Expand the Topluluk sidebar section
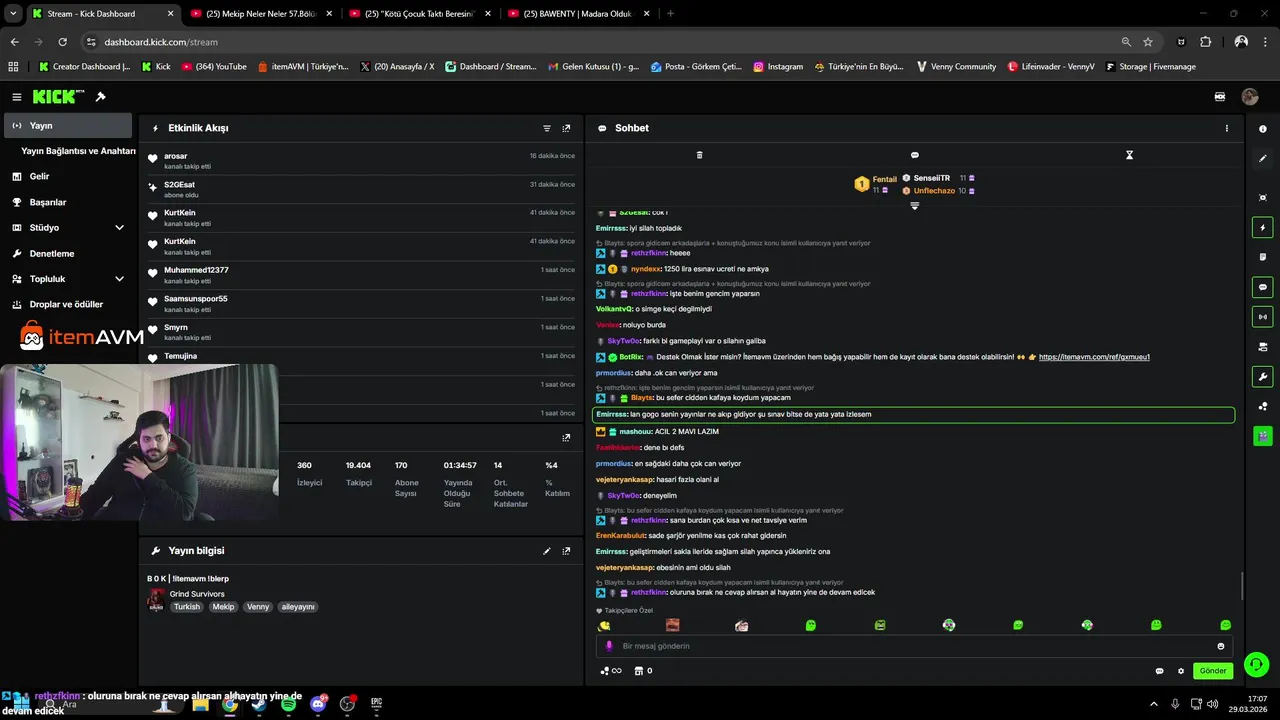Image resolution: width=1280 pixels, height=720 pixels. pos(119,279)
